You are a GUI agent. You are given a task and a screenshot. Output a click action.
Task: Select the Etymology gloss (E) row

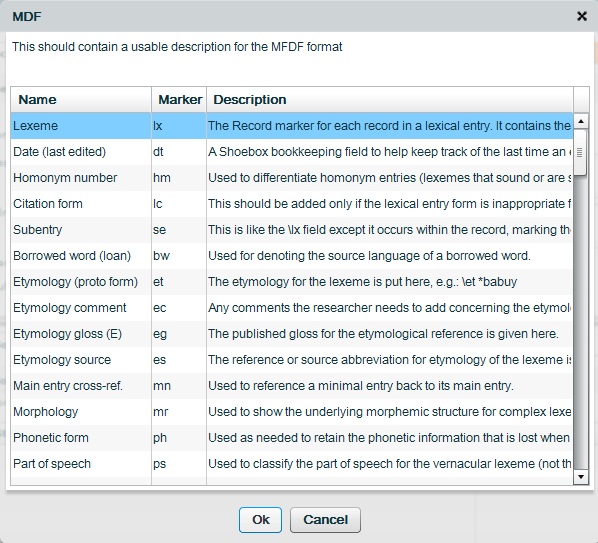click(292, 334)
